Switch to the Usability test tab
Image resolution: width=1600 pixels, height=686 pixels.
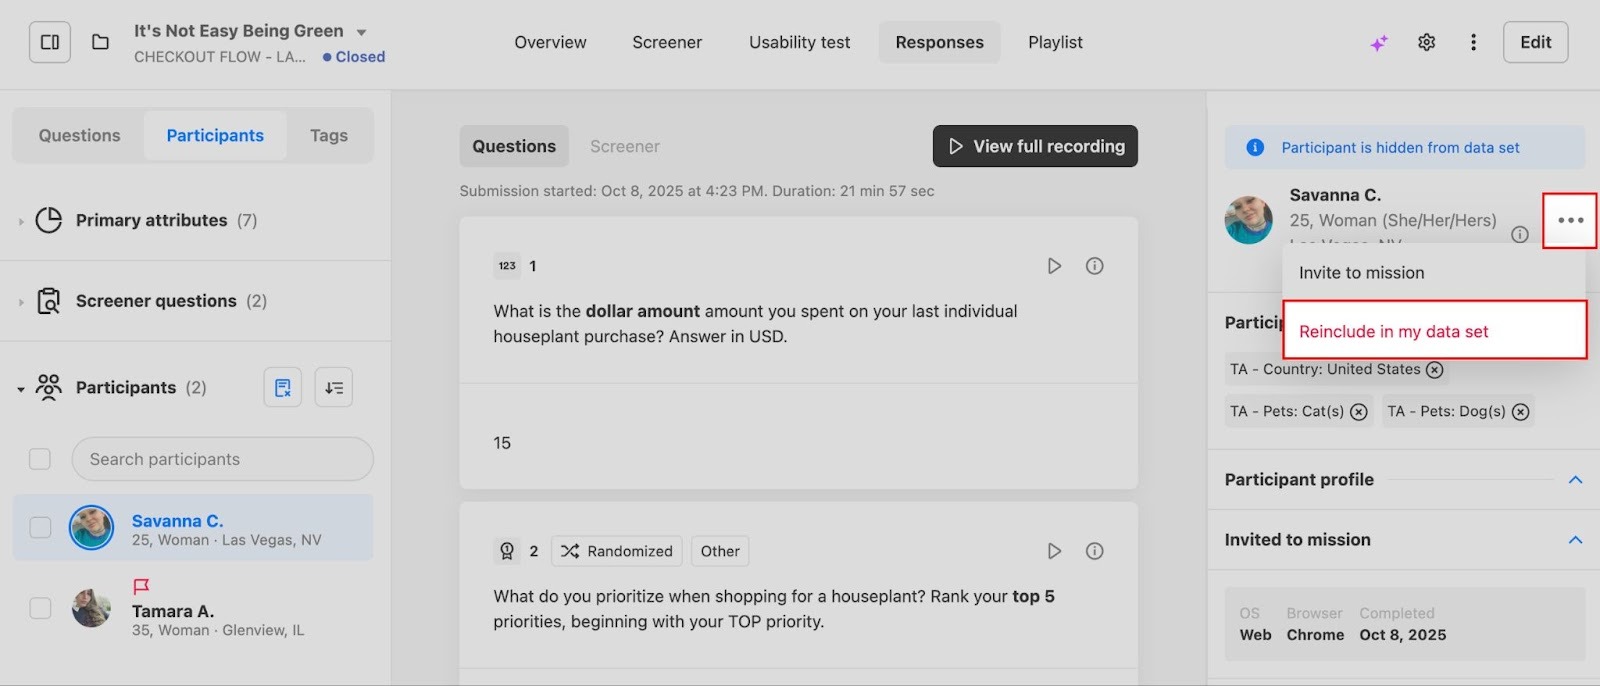[x=799, y=42]
